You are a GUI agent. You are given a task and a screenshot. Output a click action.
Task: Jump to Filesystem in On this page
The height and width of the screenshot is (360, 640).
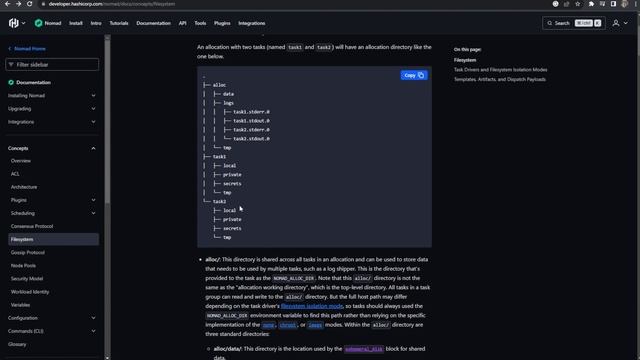click(465, 60)
